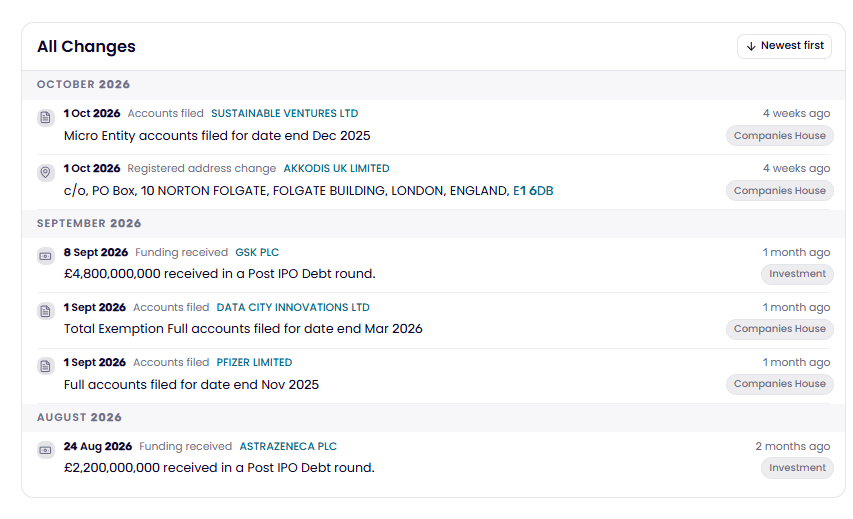This screenshot has width=853, height=519.
Task: Click the E1 6DB postcode link
Action: click(x=533, y=191)
